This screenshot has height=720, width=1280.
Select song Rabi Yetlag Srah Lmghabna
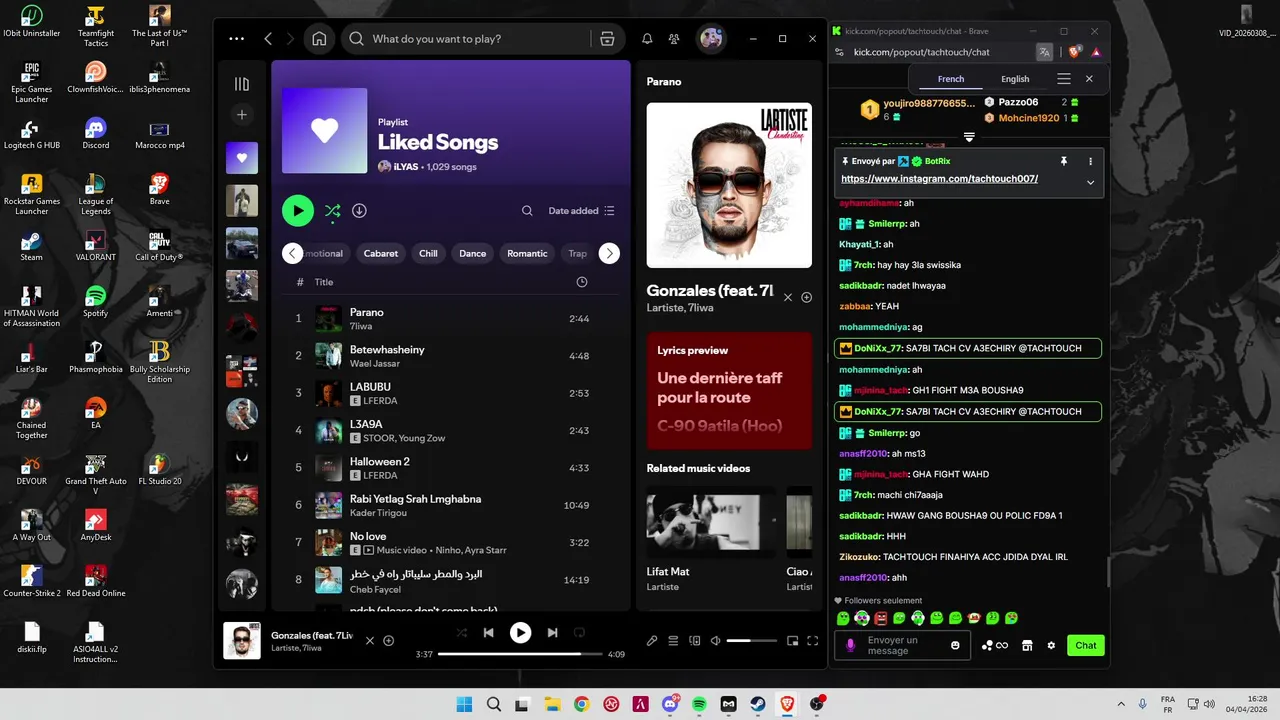click(452, 505)
